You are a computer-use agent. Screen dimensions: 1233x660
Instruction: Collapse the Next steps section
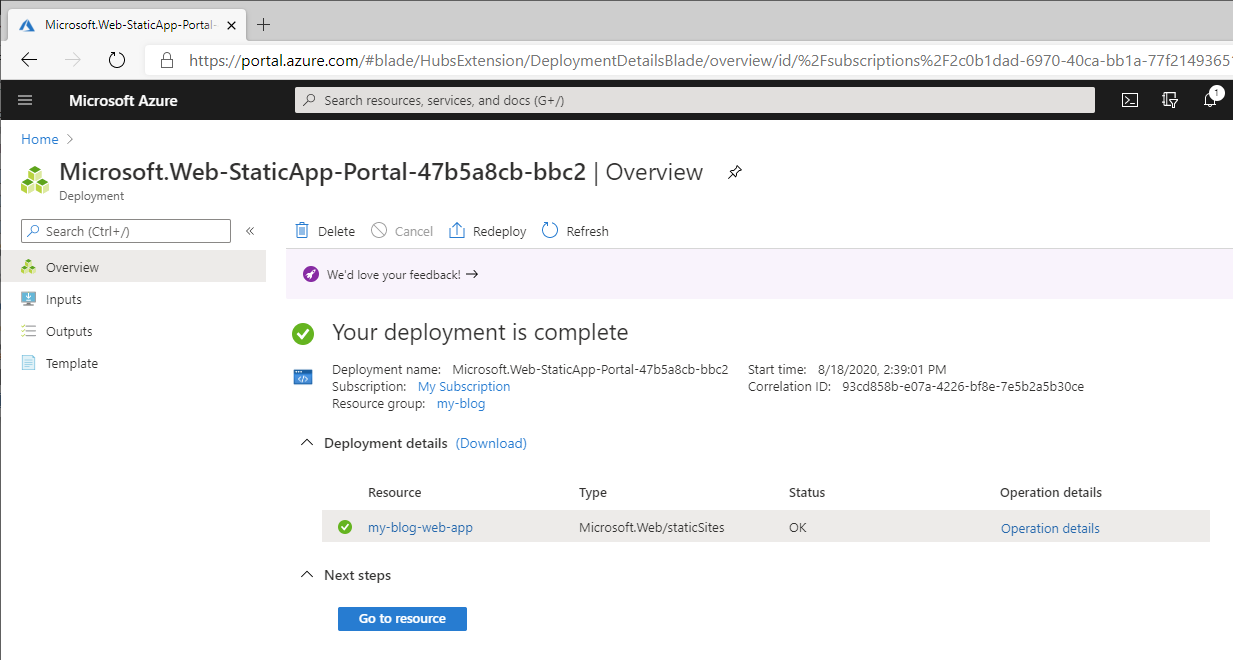307,574
